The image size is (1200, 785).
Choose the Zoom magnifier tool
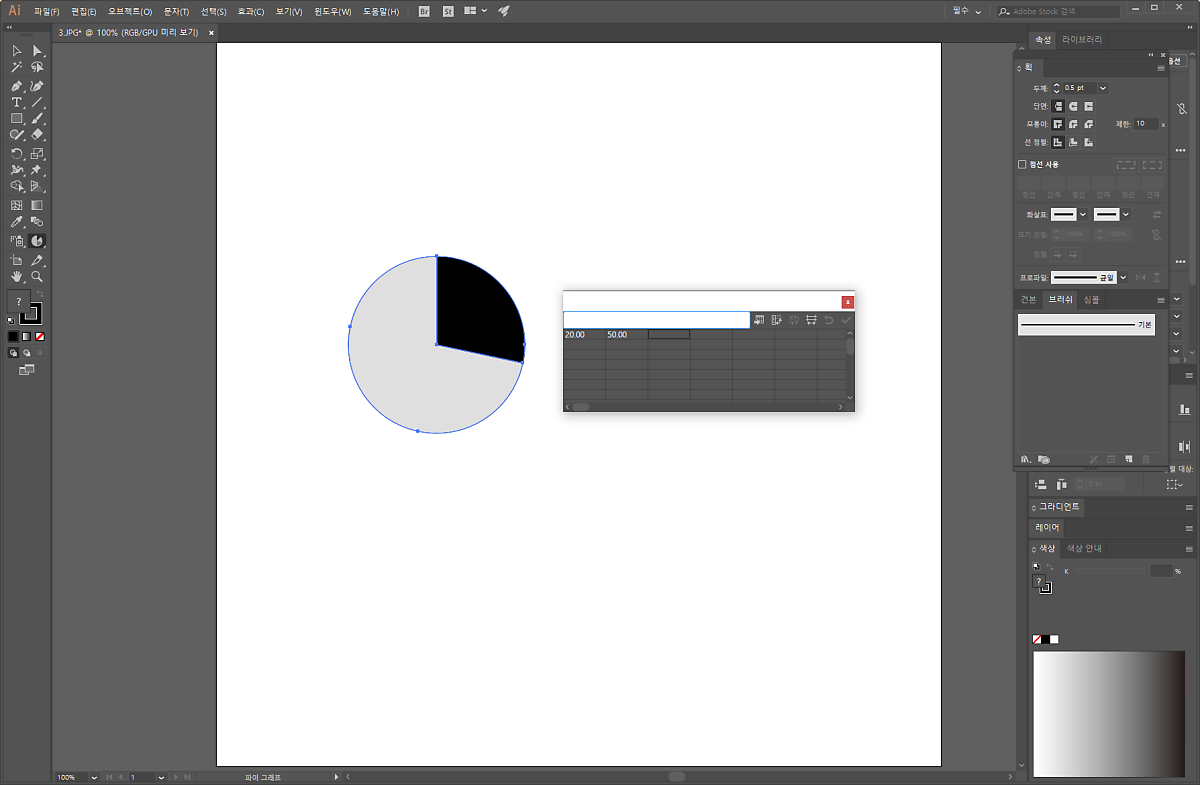(37, 277)
